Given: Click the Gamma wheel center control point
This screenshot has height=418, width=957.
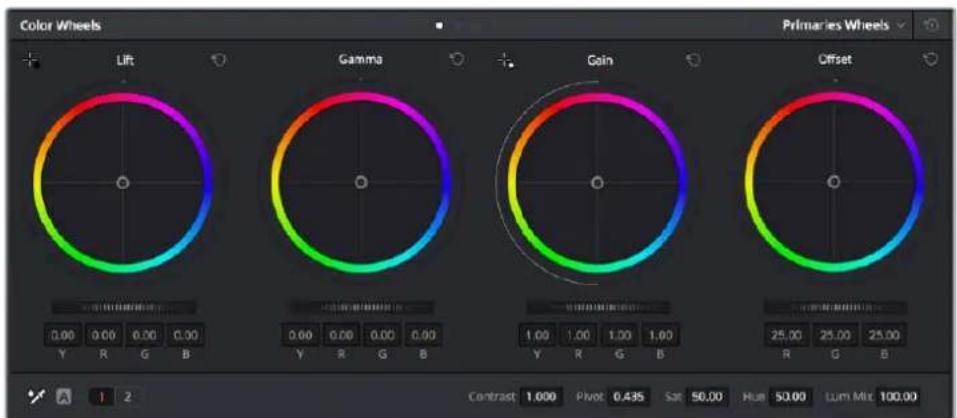Looking at the screenshot, I should point(361,182).
